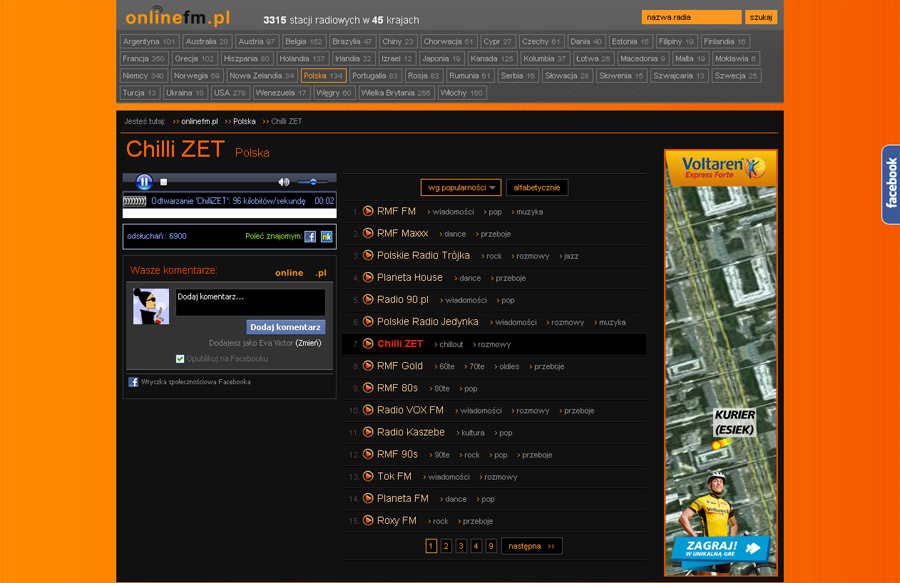Select country Wielka Brytania
This screenshot has height=583, width=900.
coord(395,93)
